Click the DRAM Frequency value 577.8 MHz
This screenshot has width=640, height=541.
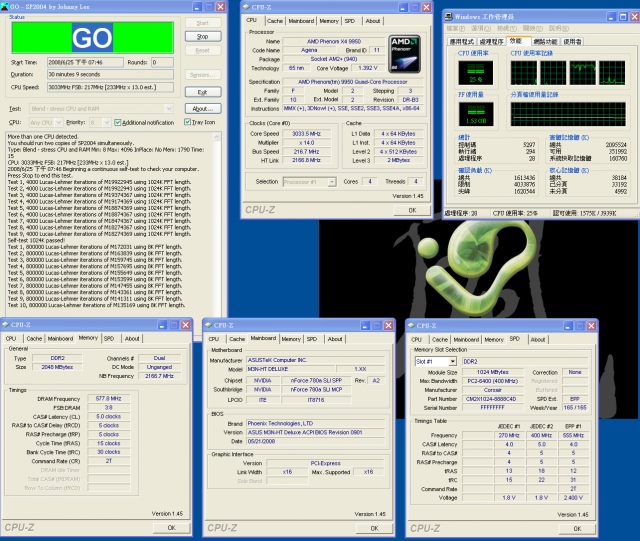click(109, 399)
